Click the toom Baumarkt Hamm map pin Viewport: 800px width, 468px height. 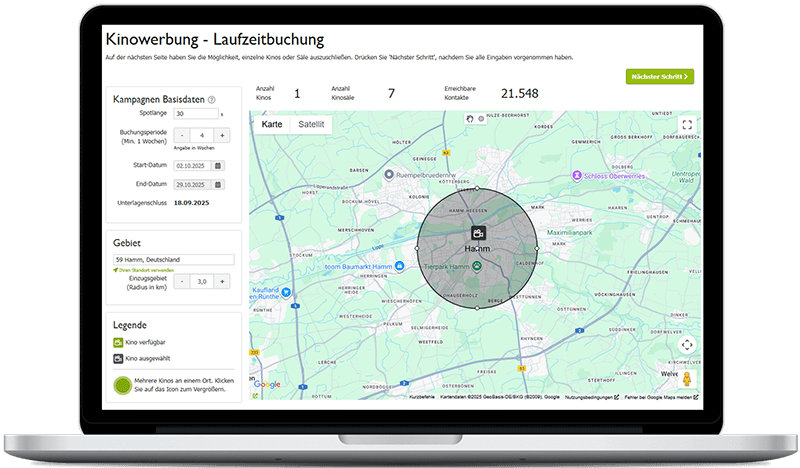point(399,266)
